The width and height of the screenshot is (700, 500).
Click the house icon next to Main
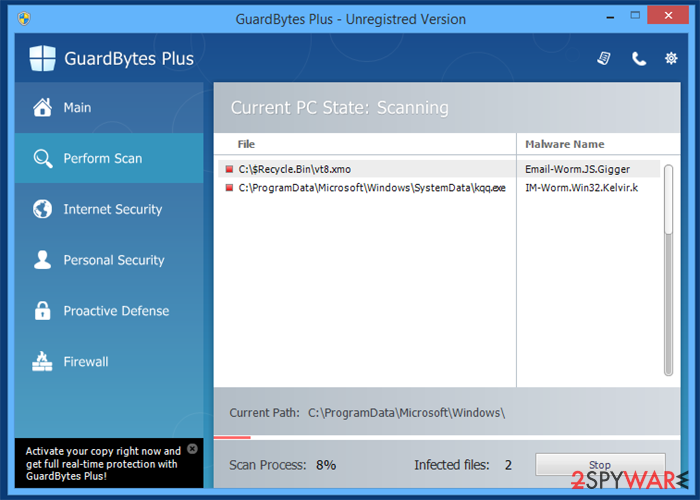tap(42, 107)
